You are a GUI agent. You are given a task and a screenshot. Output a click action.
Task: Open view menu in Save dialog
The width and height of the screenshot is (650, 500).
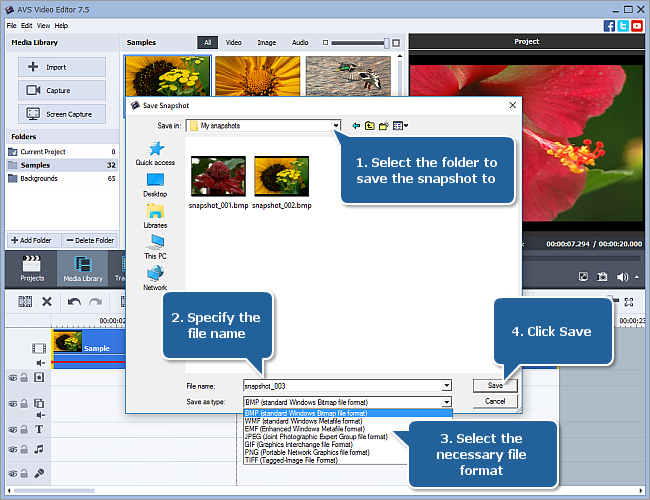tap(400, 126)
